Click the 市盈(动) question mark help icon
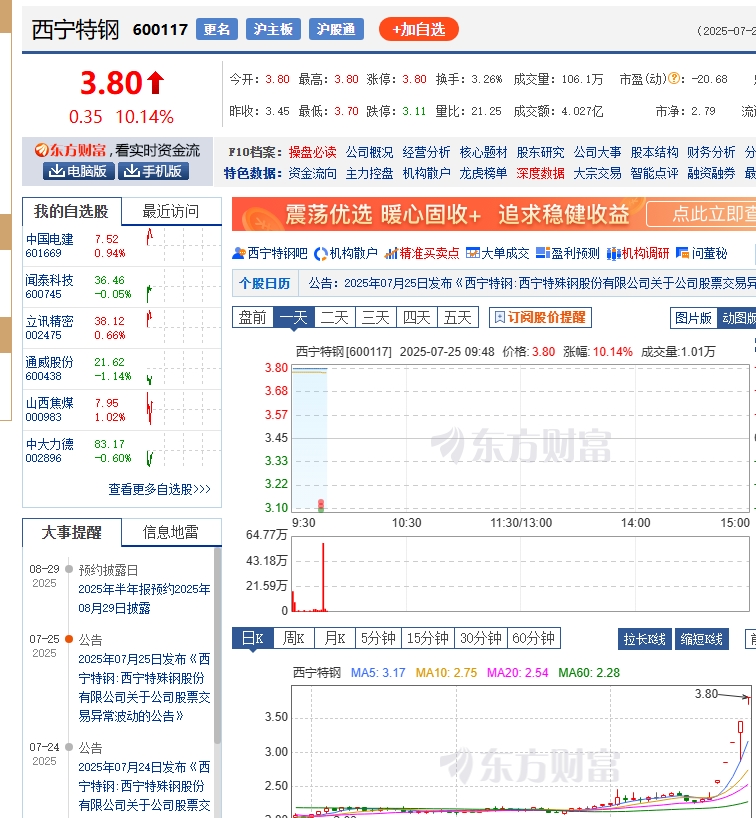The height and width of the screenshot is (818, 756). coord(674,79)
